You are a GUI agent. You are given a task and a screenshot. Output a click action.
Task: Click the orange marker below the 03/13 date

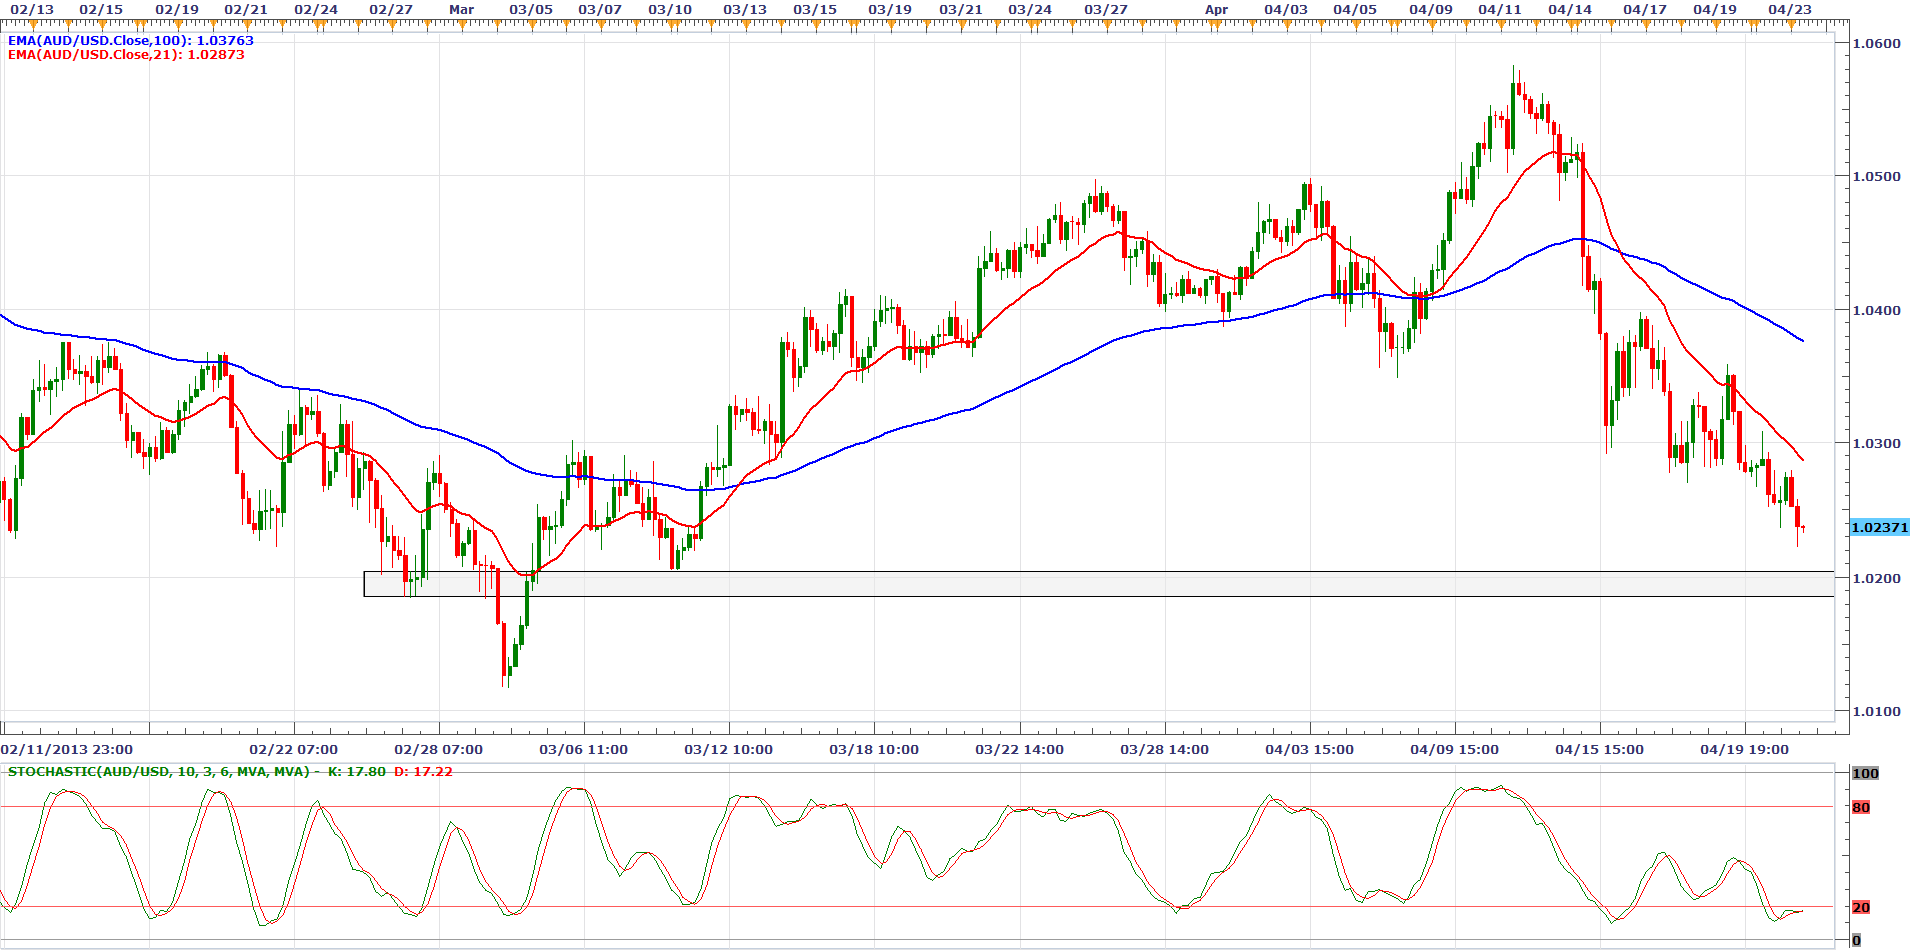point(744,24)
